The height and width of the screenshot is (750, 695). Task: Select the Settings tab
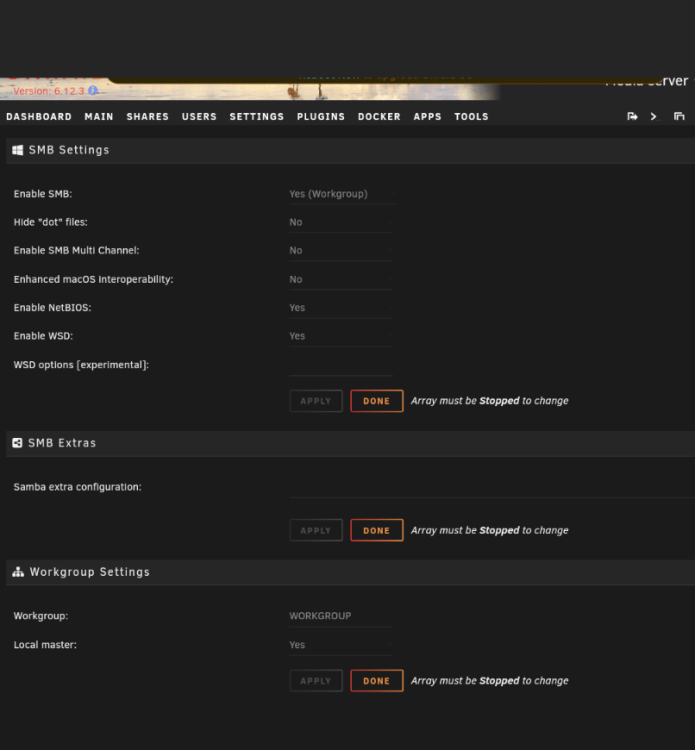pyautogui.click(x=257, y=117)
